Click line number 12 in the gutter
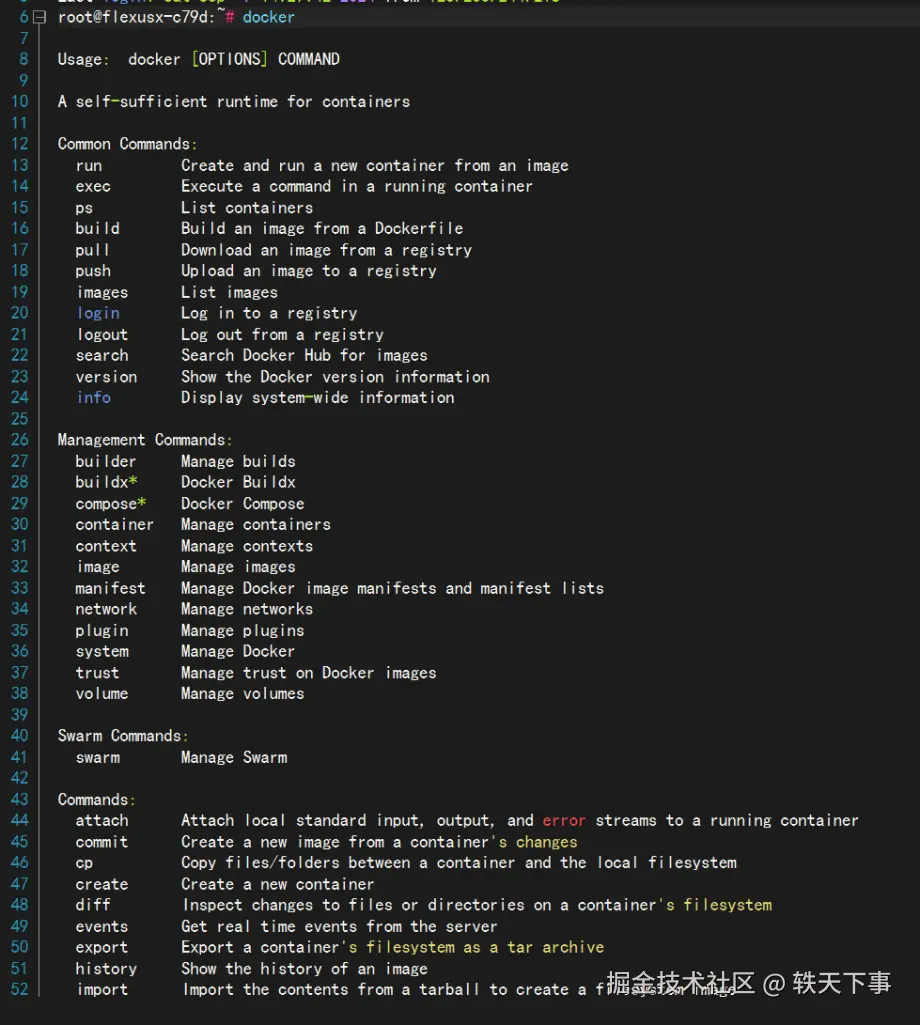Viewport: 920px width, 1025px height. 20,144
